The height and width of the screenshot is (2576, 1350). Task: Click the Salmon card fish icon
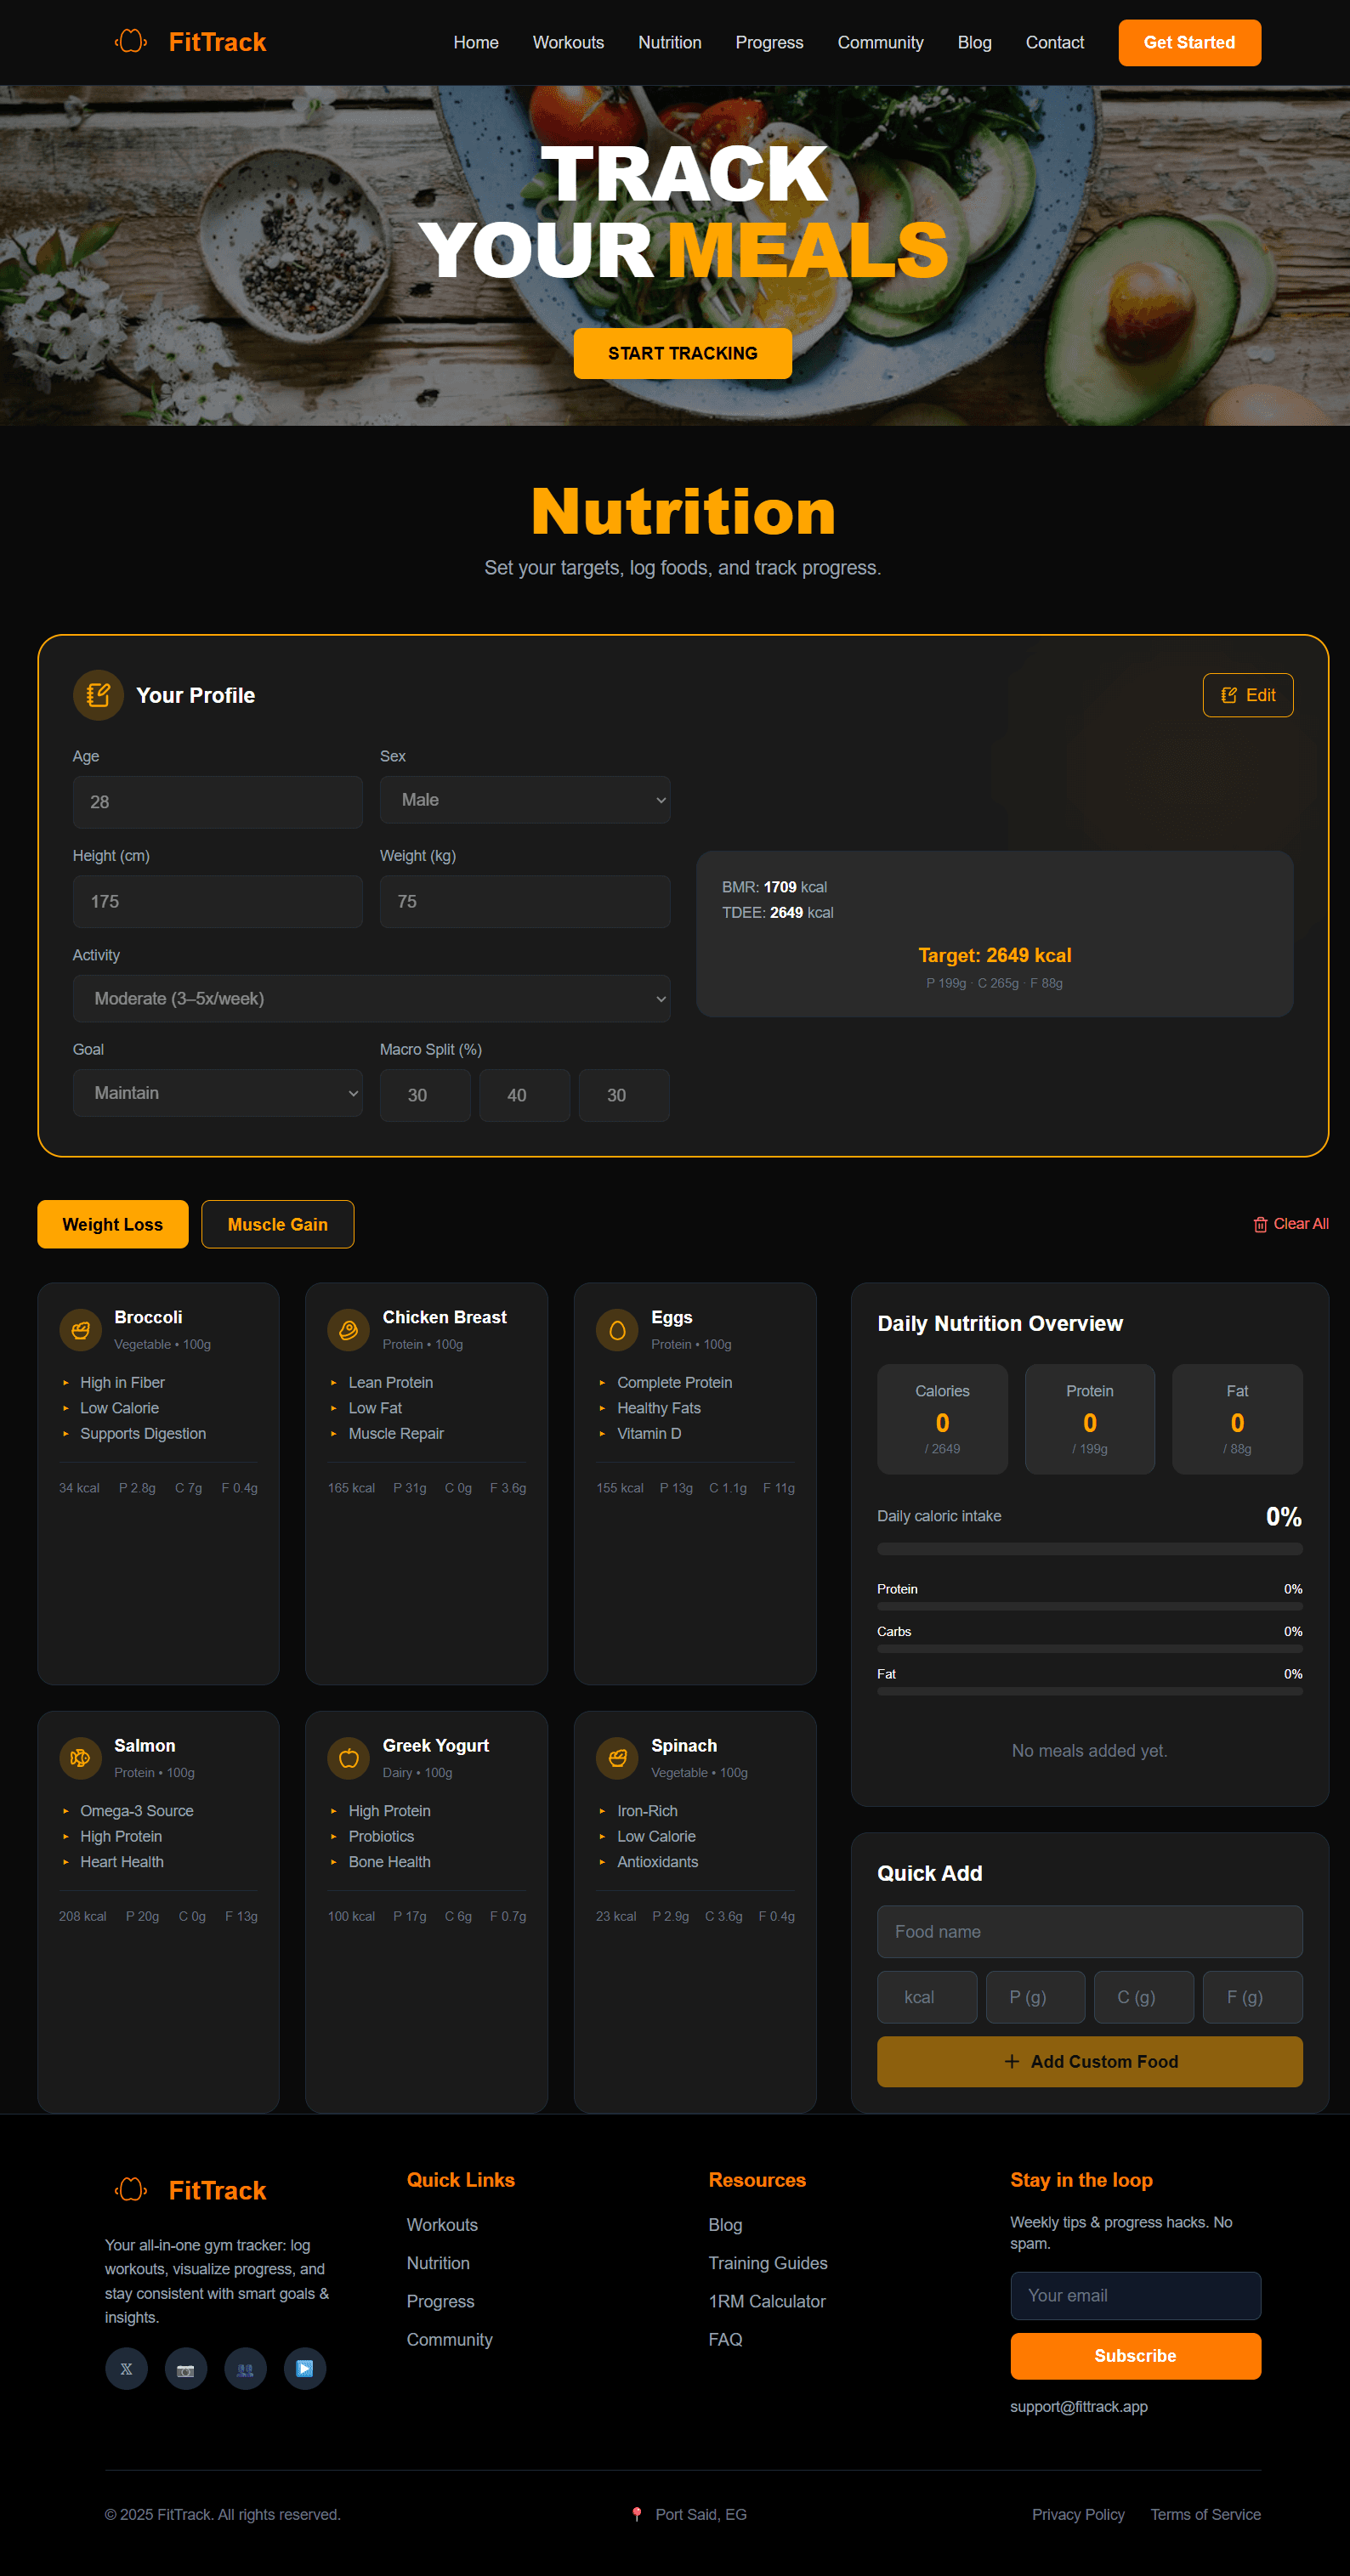point(81,1758)
